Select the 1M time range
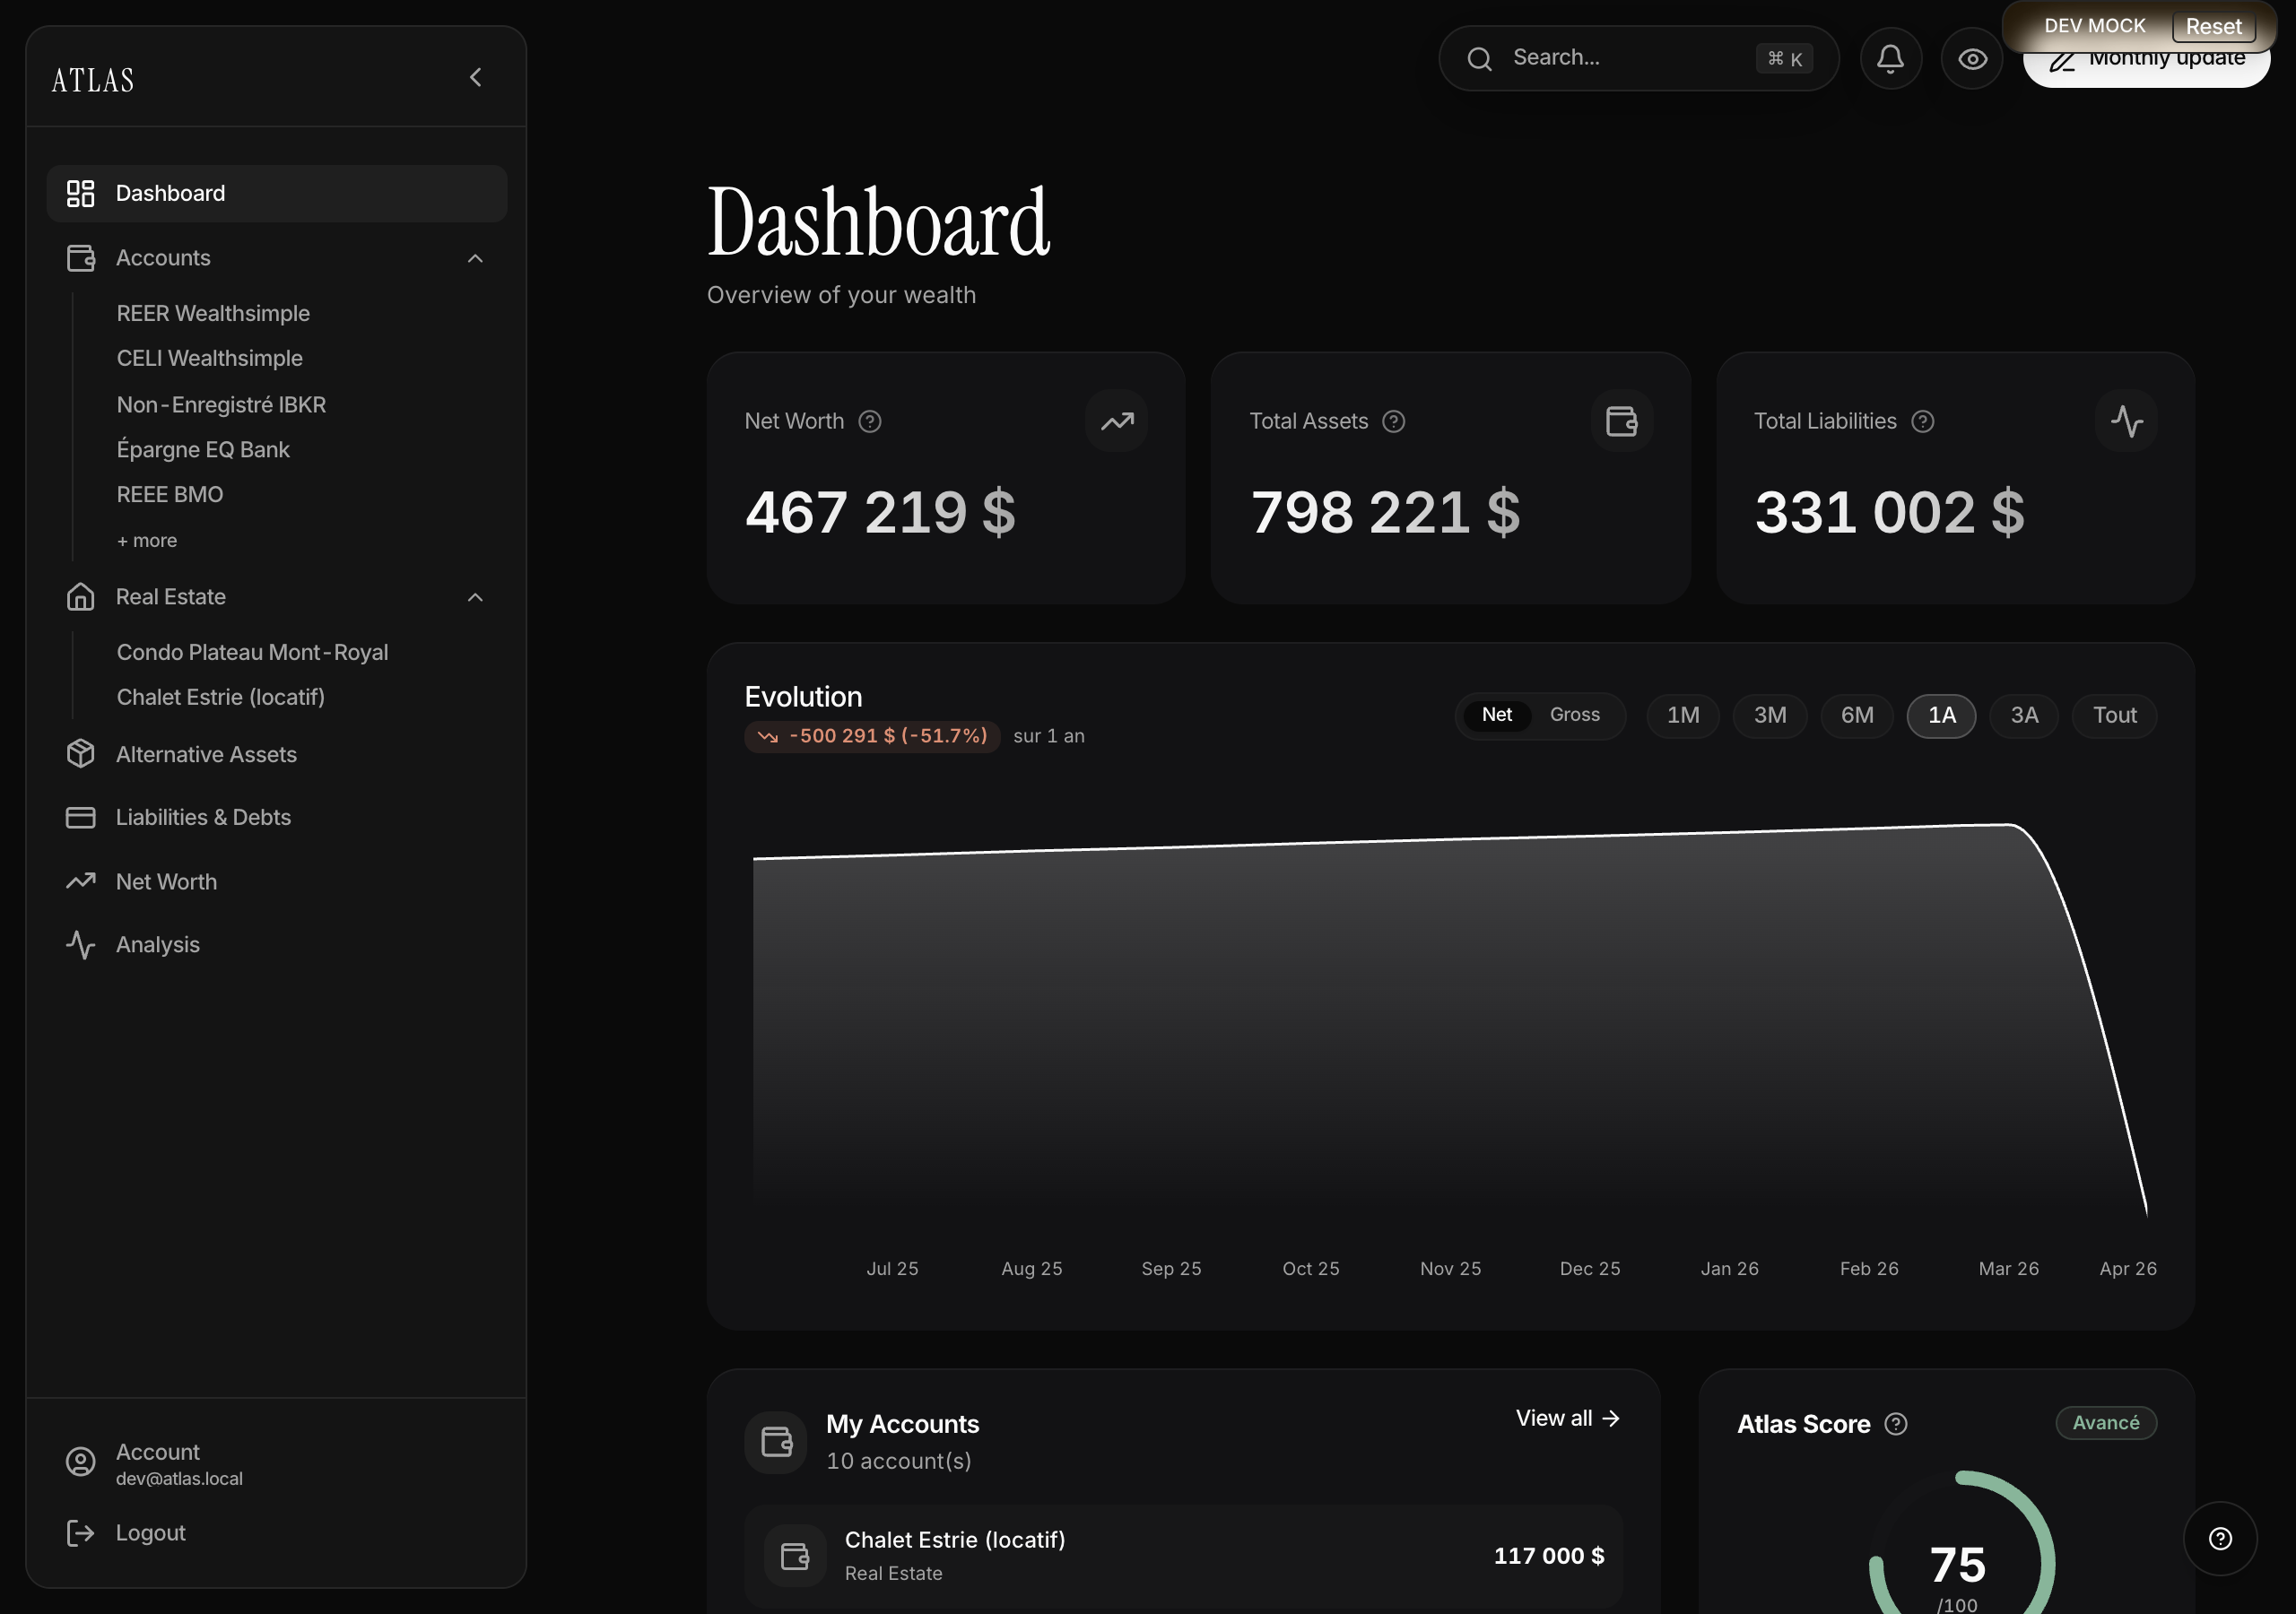 pos(1683,715)
